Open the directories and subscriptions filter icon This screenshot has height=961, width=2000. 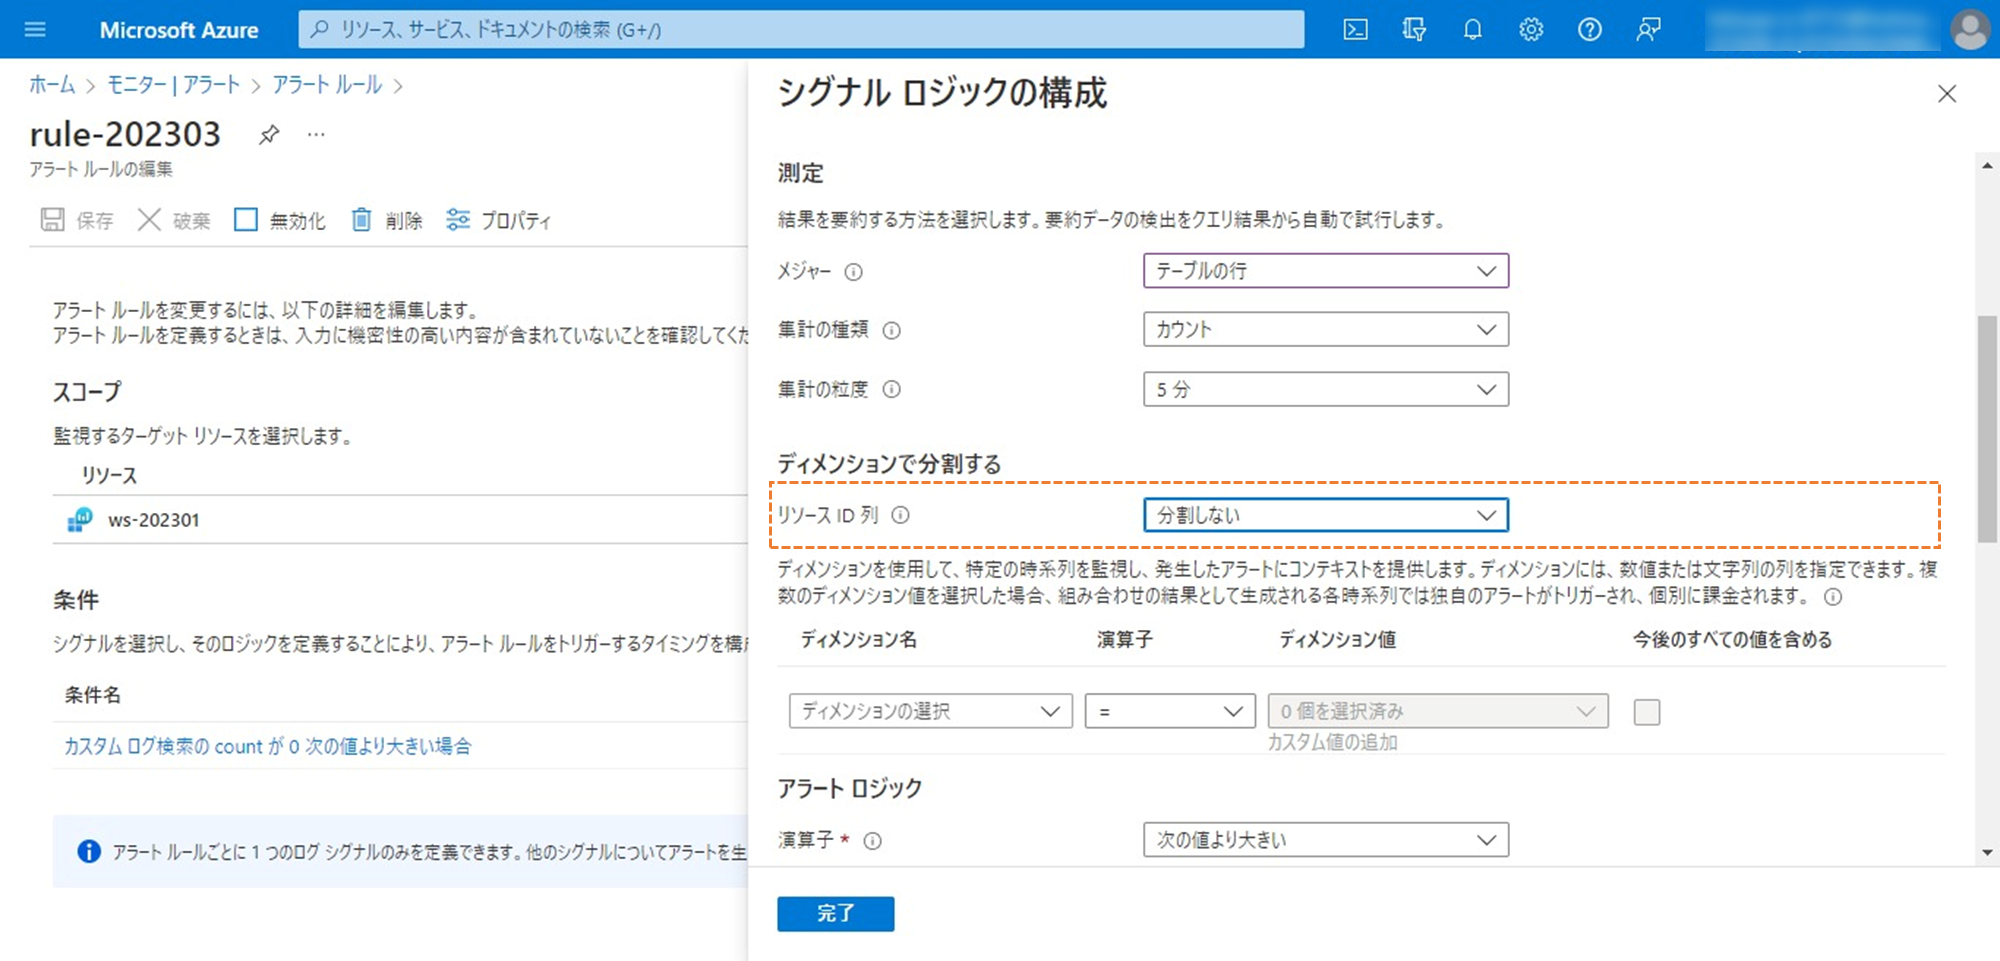(1414, 30)
